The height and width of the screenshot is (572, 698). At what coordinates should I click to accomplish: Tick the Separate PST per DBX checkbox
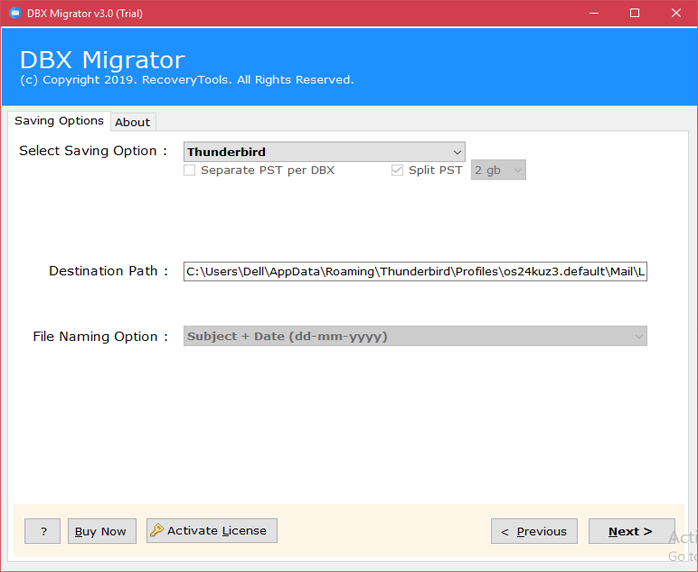pos(189,170)
